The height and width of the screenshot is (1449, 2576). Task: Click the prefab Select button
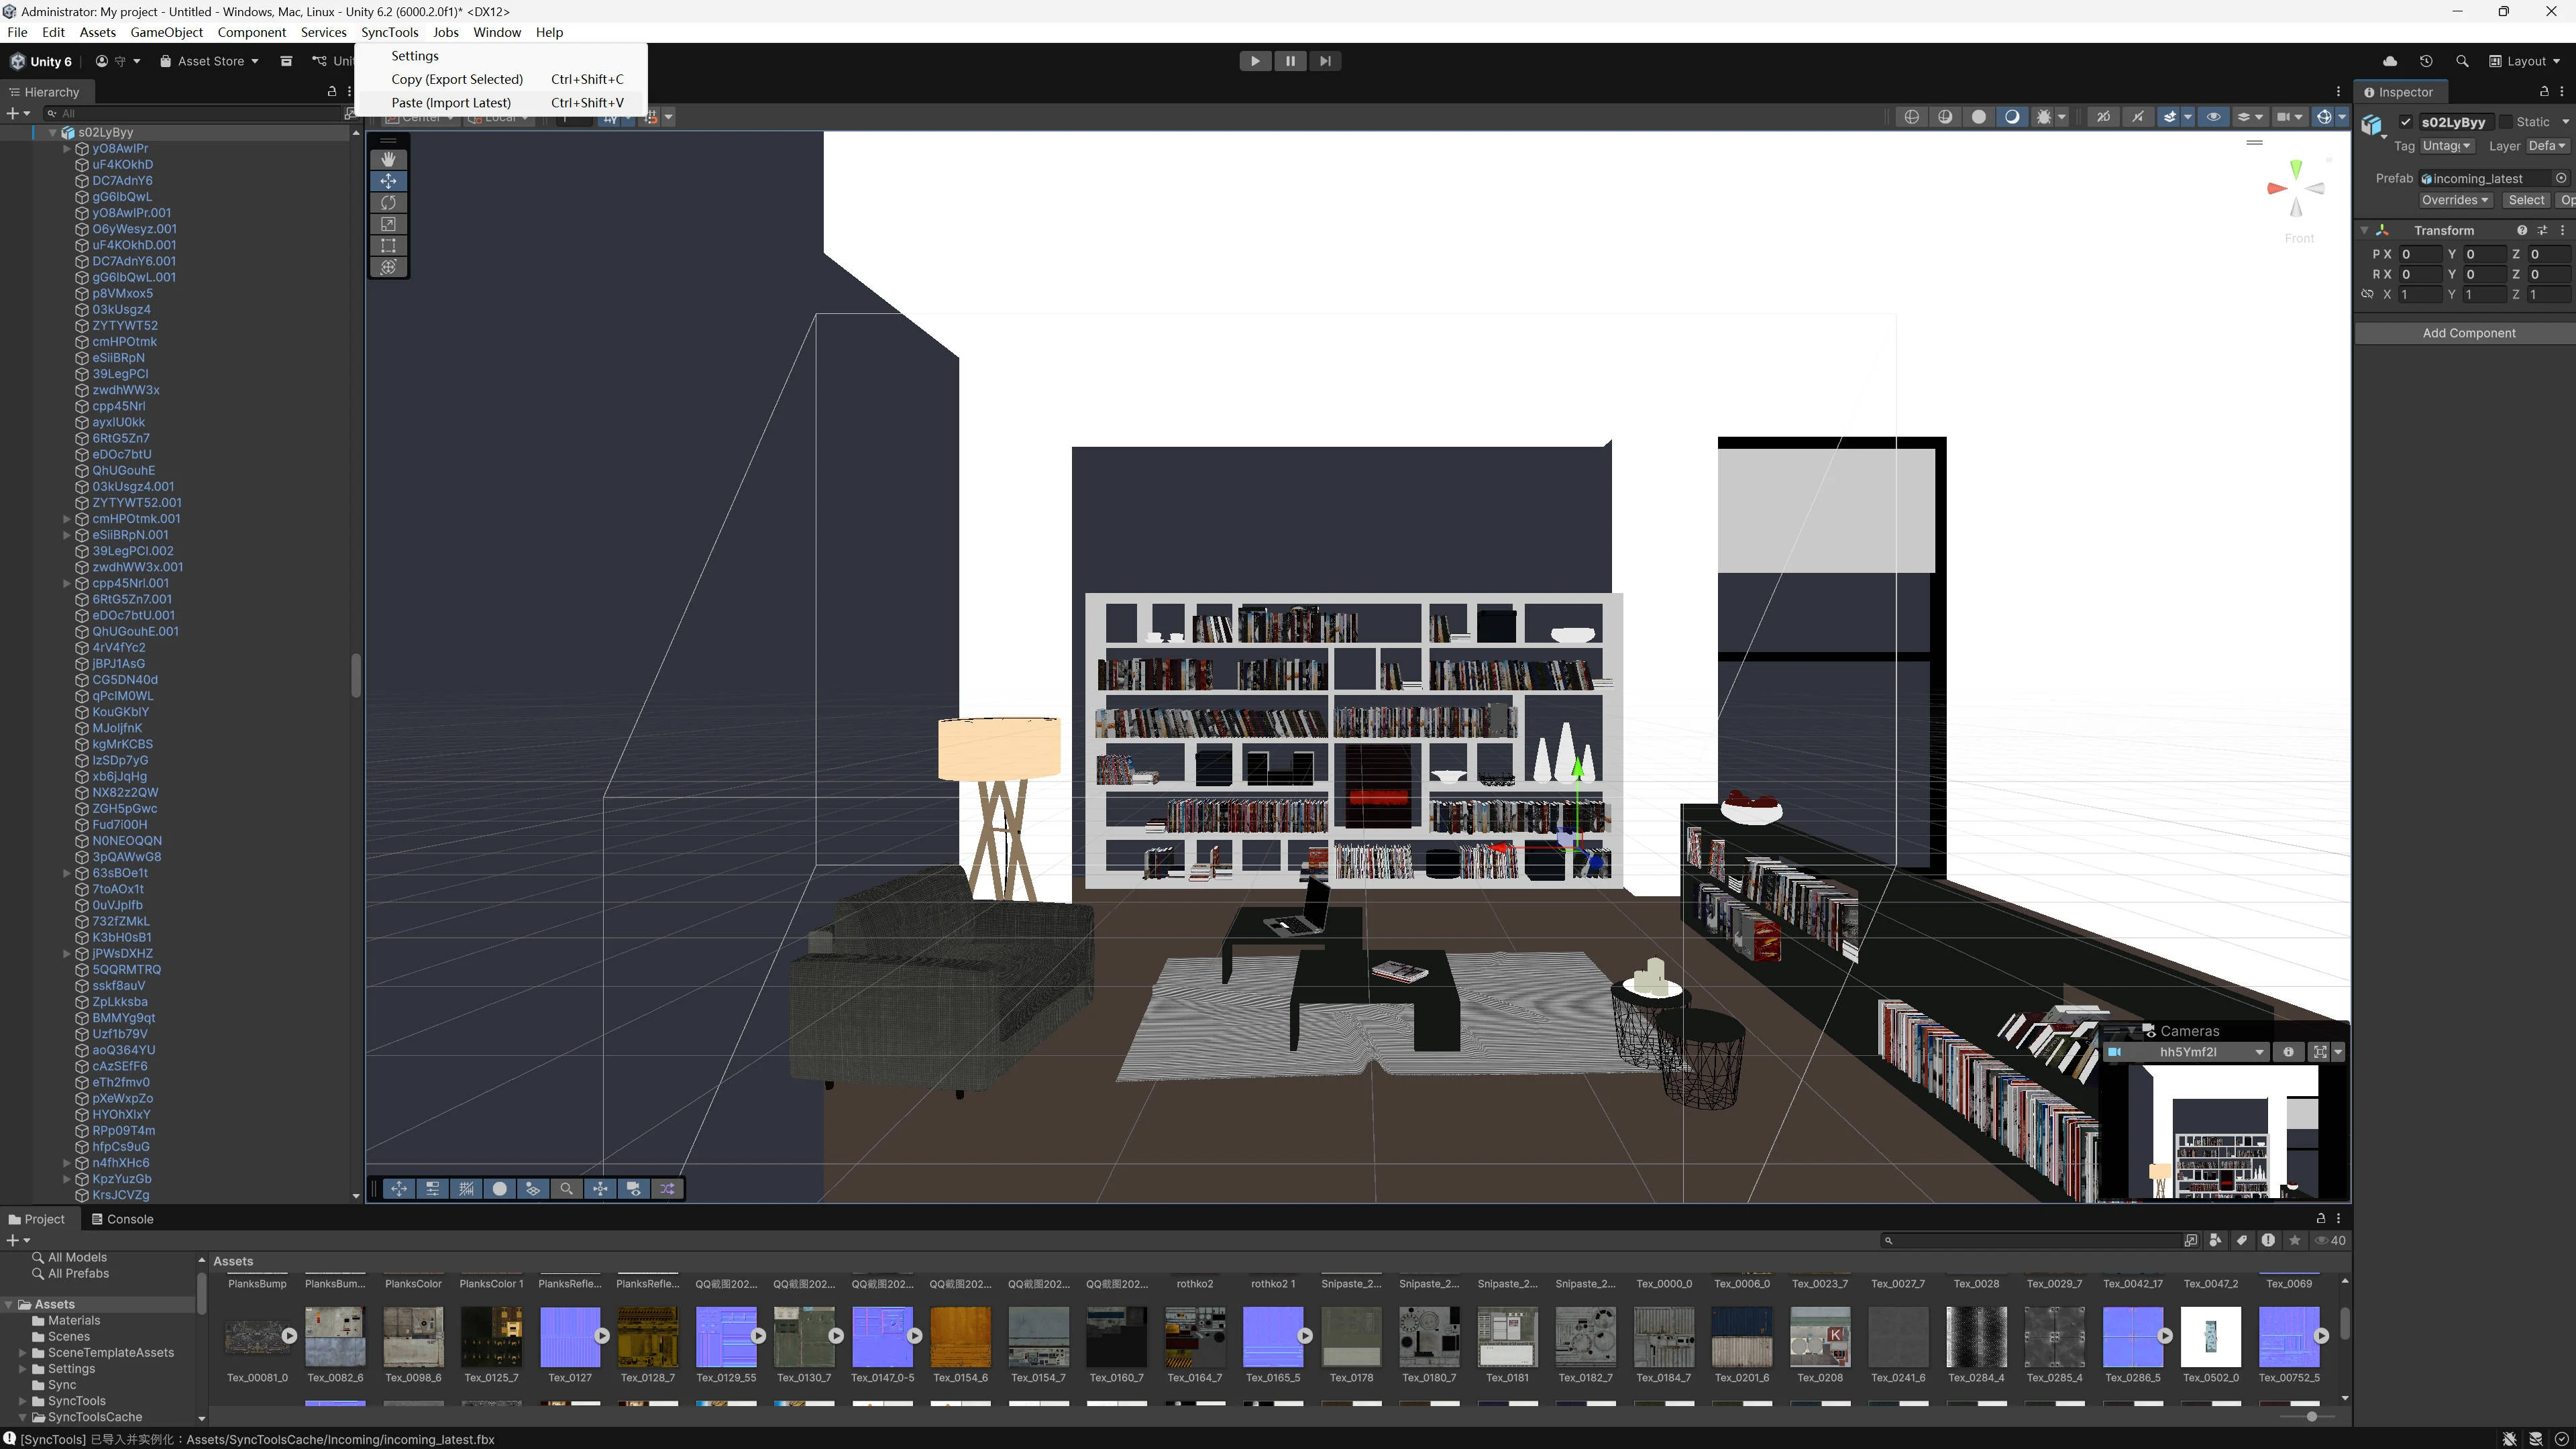point(2526,200)
